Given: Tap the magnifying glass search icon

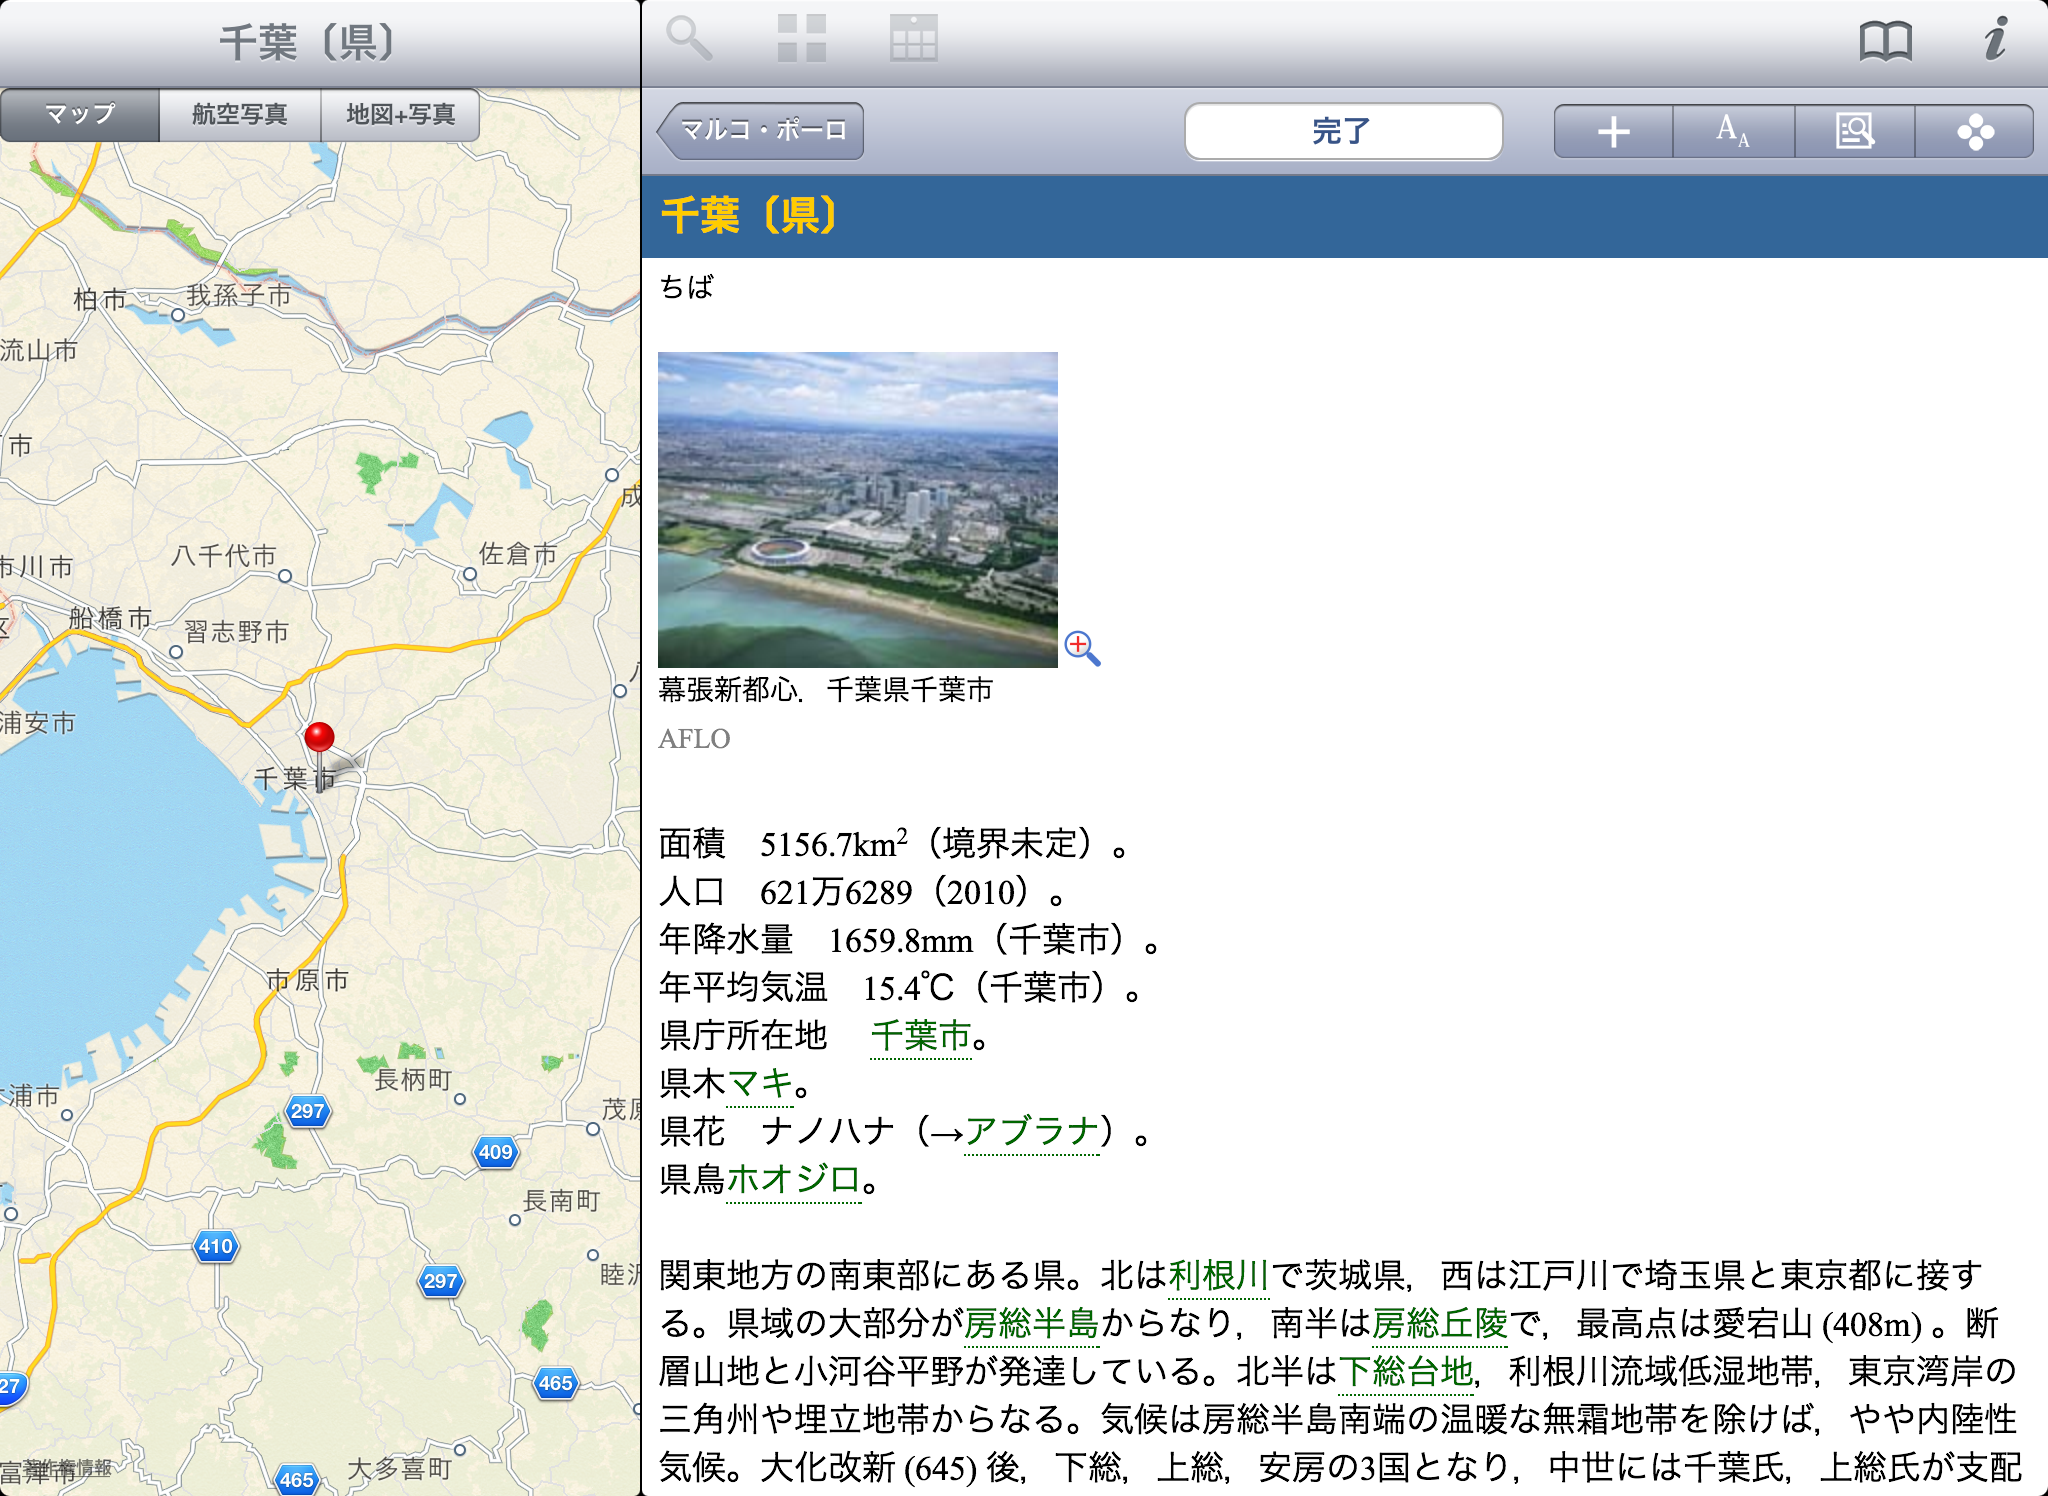Looking at the screenshot, I should (689, 39).
